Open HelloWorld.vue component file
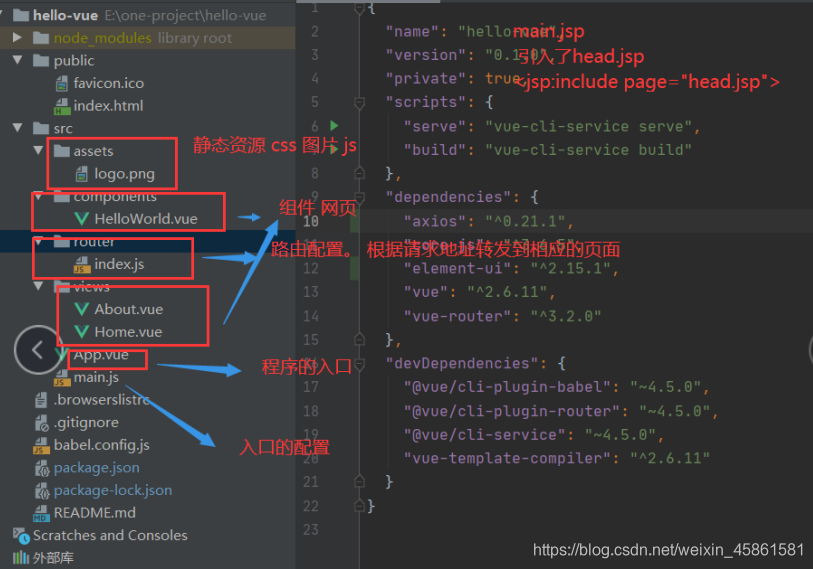Viewport: 813px width, 569px height. pos(146,219)
